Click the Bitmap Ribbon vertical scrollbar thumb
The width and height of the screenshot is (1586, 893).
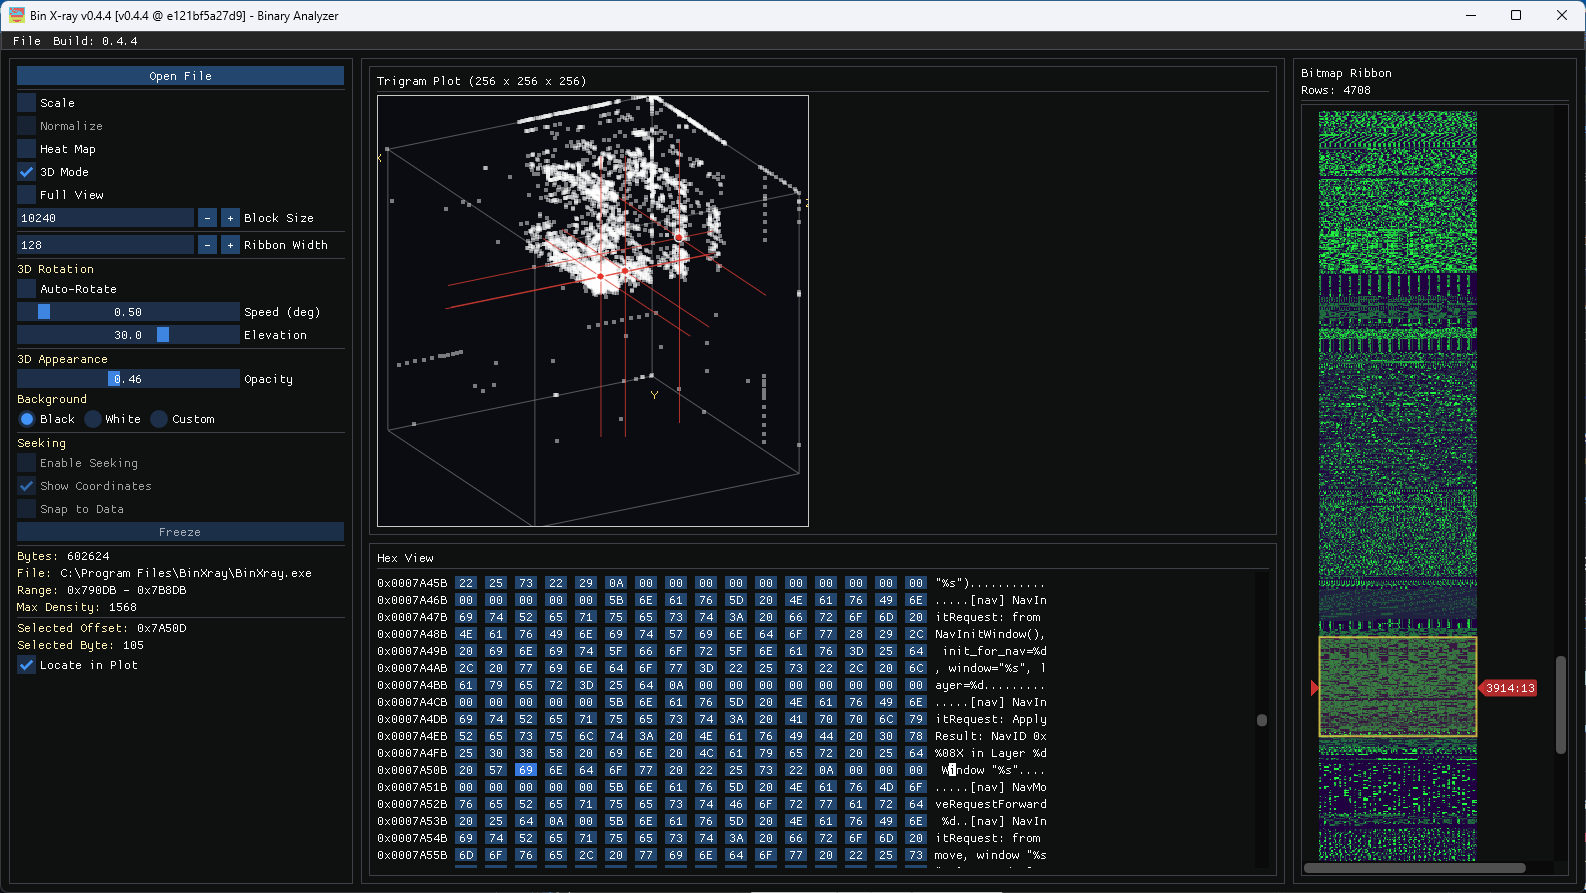click(1561, 704)
